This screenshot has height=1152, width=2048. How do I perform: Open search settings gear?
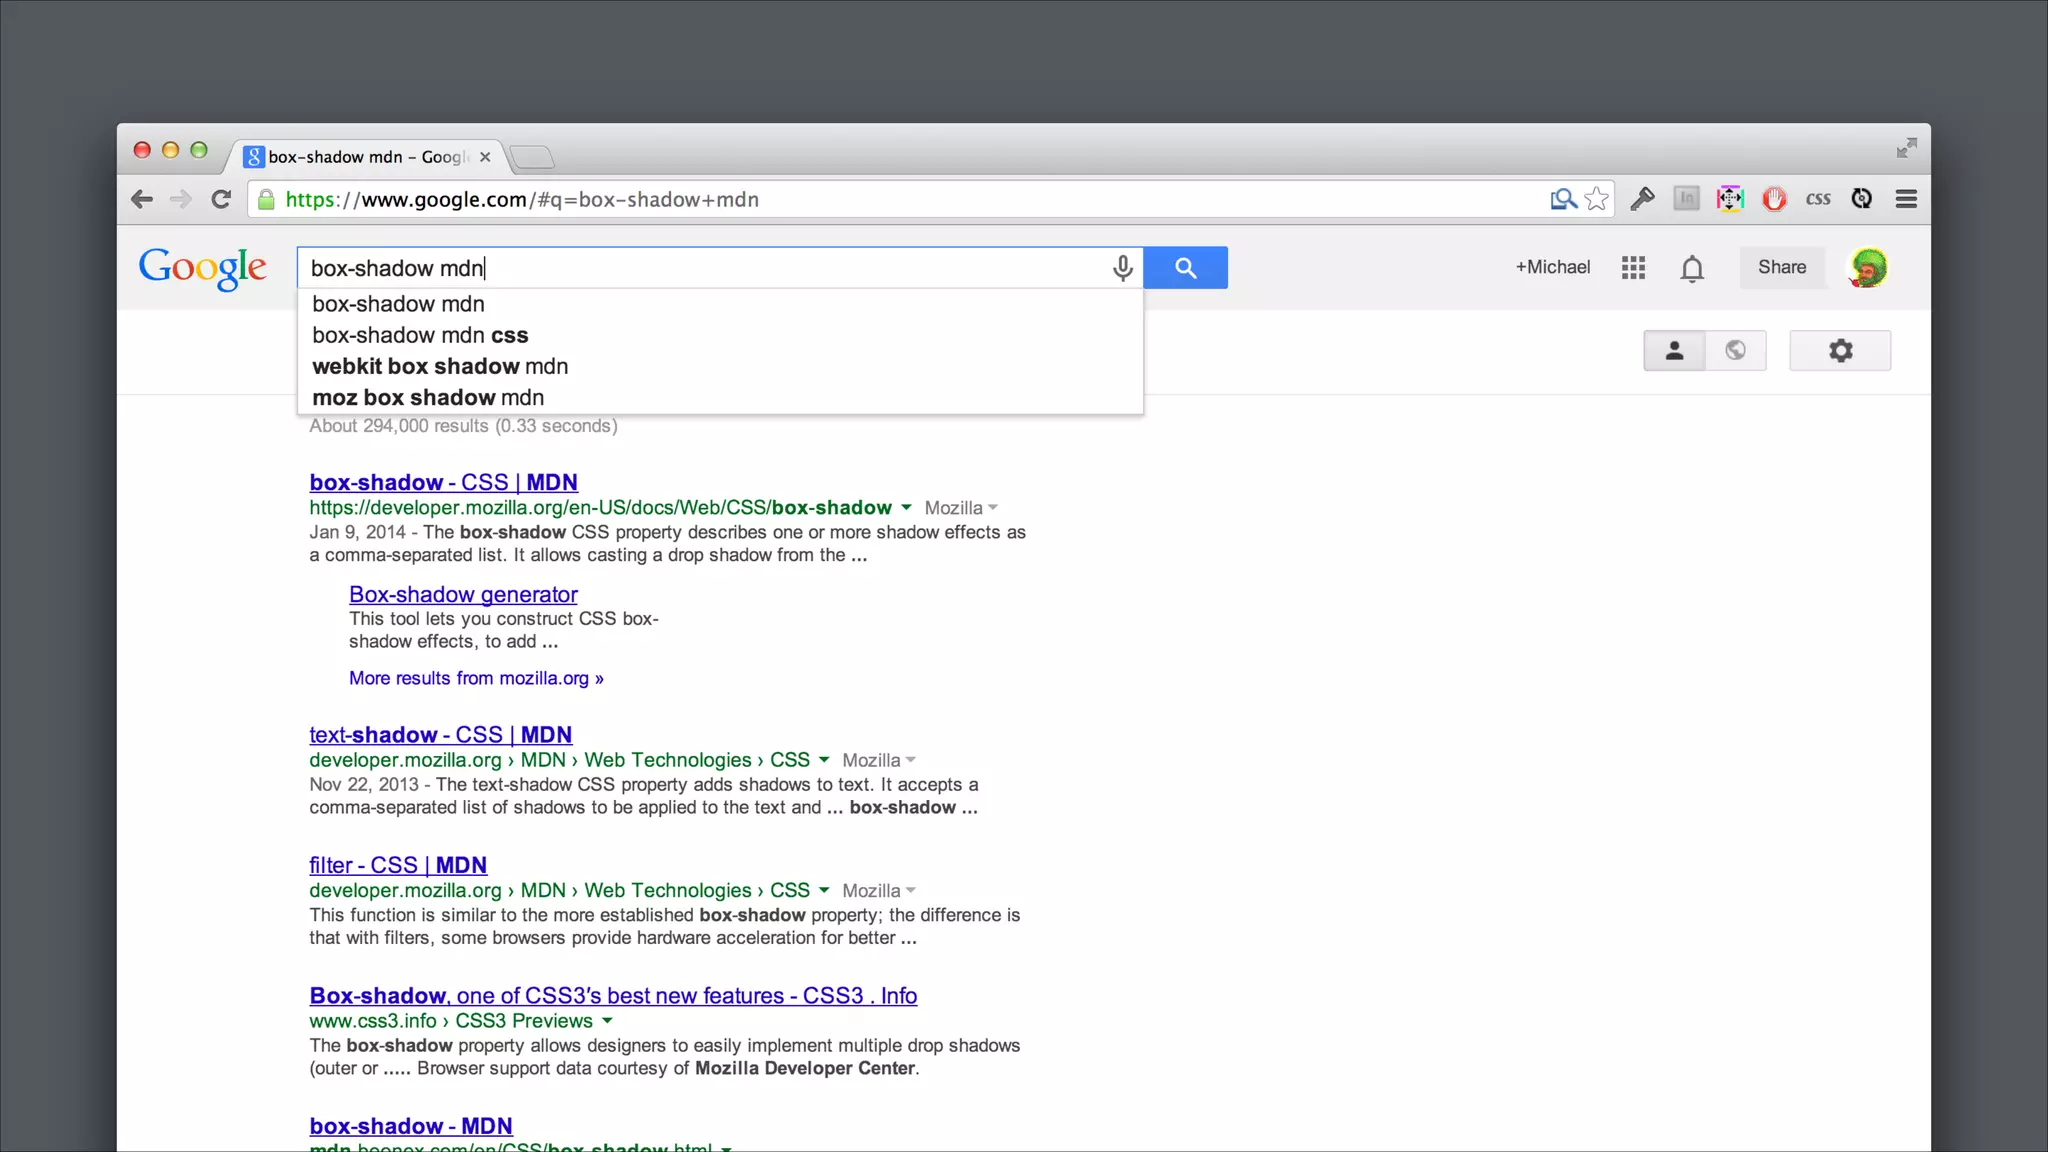(1840, 351)
